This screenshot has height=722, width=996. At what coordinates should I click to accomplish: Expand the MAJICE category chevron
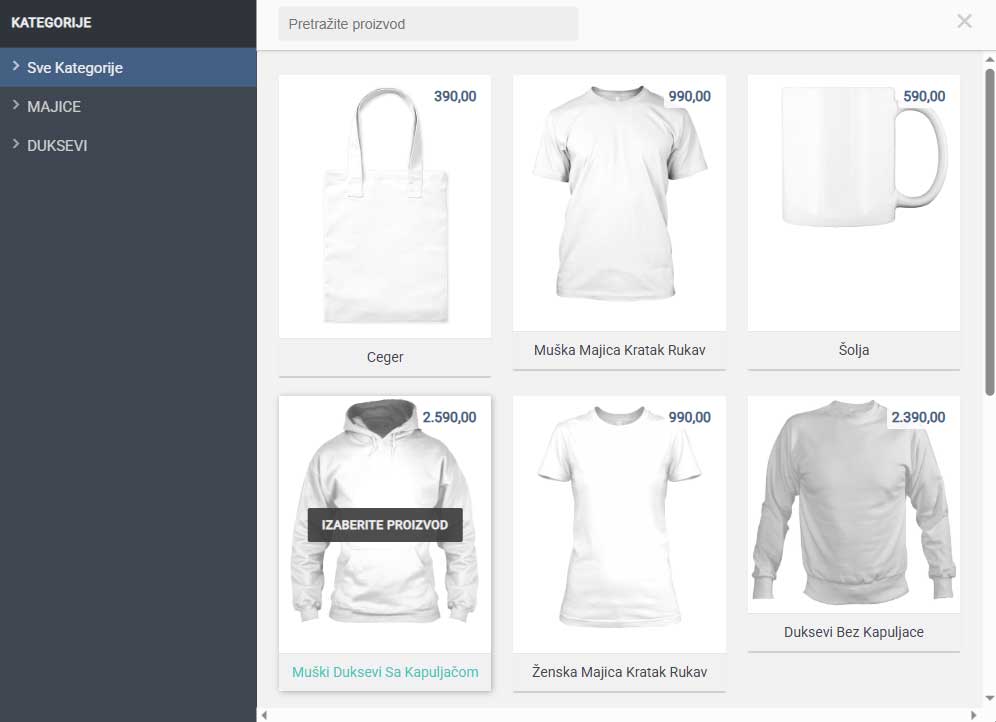click(x=14, y=106)
